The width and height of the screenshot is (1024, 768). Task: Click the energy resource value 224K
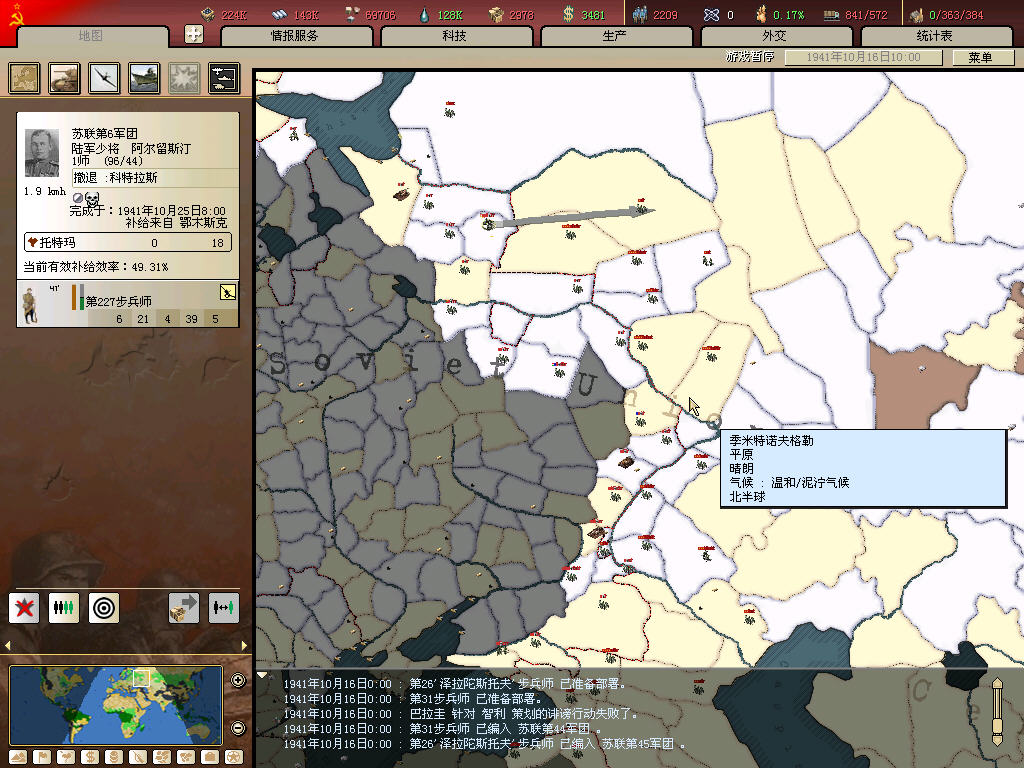234,15
